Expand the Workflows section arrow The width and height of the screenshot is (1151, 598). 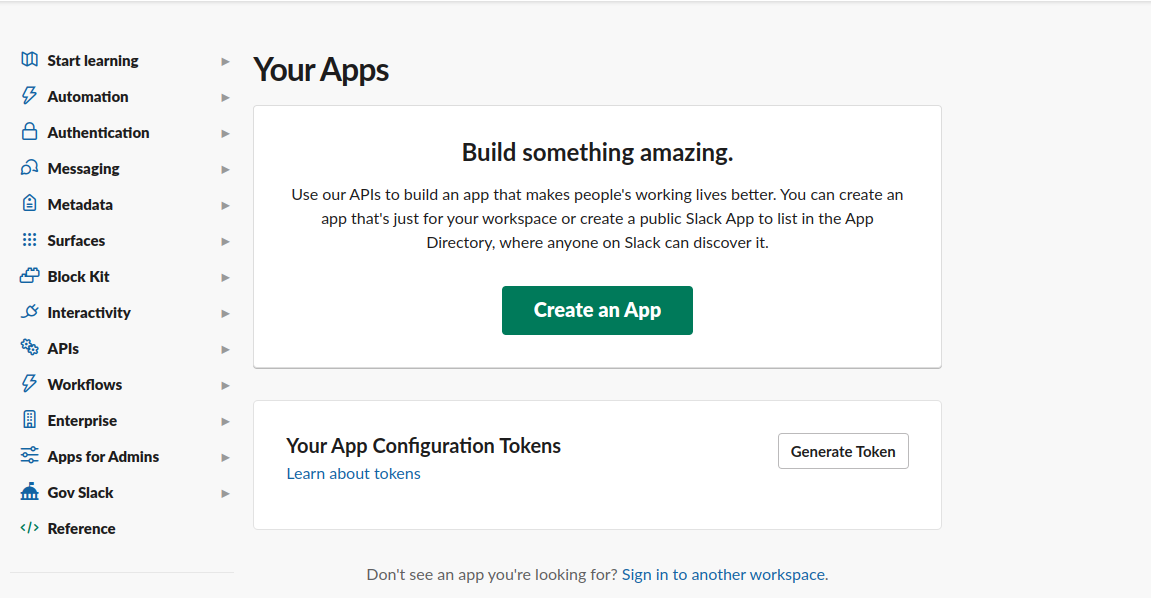(225, 385)
